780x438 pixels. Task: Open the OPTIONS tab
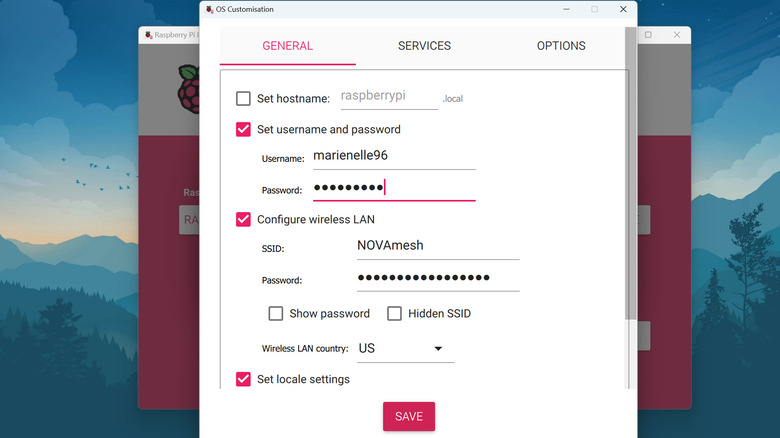(x=561, y=46)
